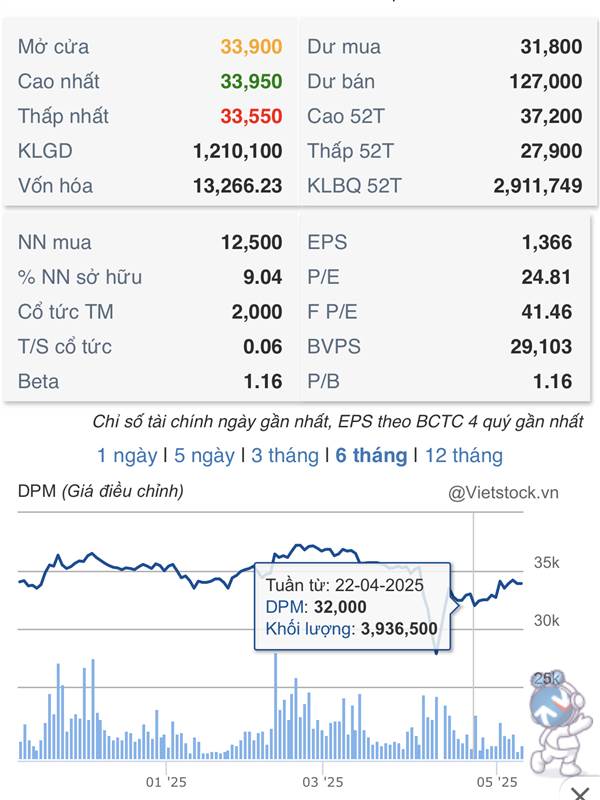Image resolution: width=600 pixels, height=800 pixels.
Task: Click the astronaut mascot floating icon
Action: pos(558,722)
